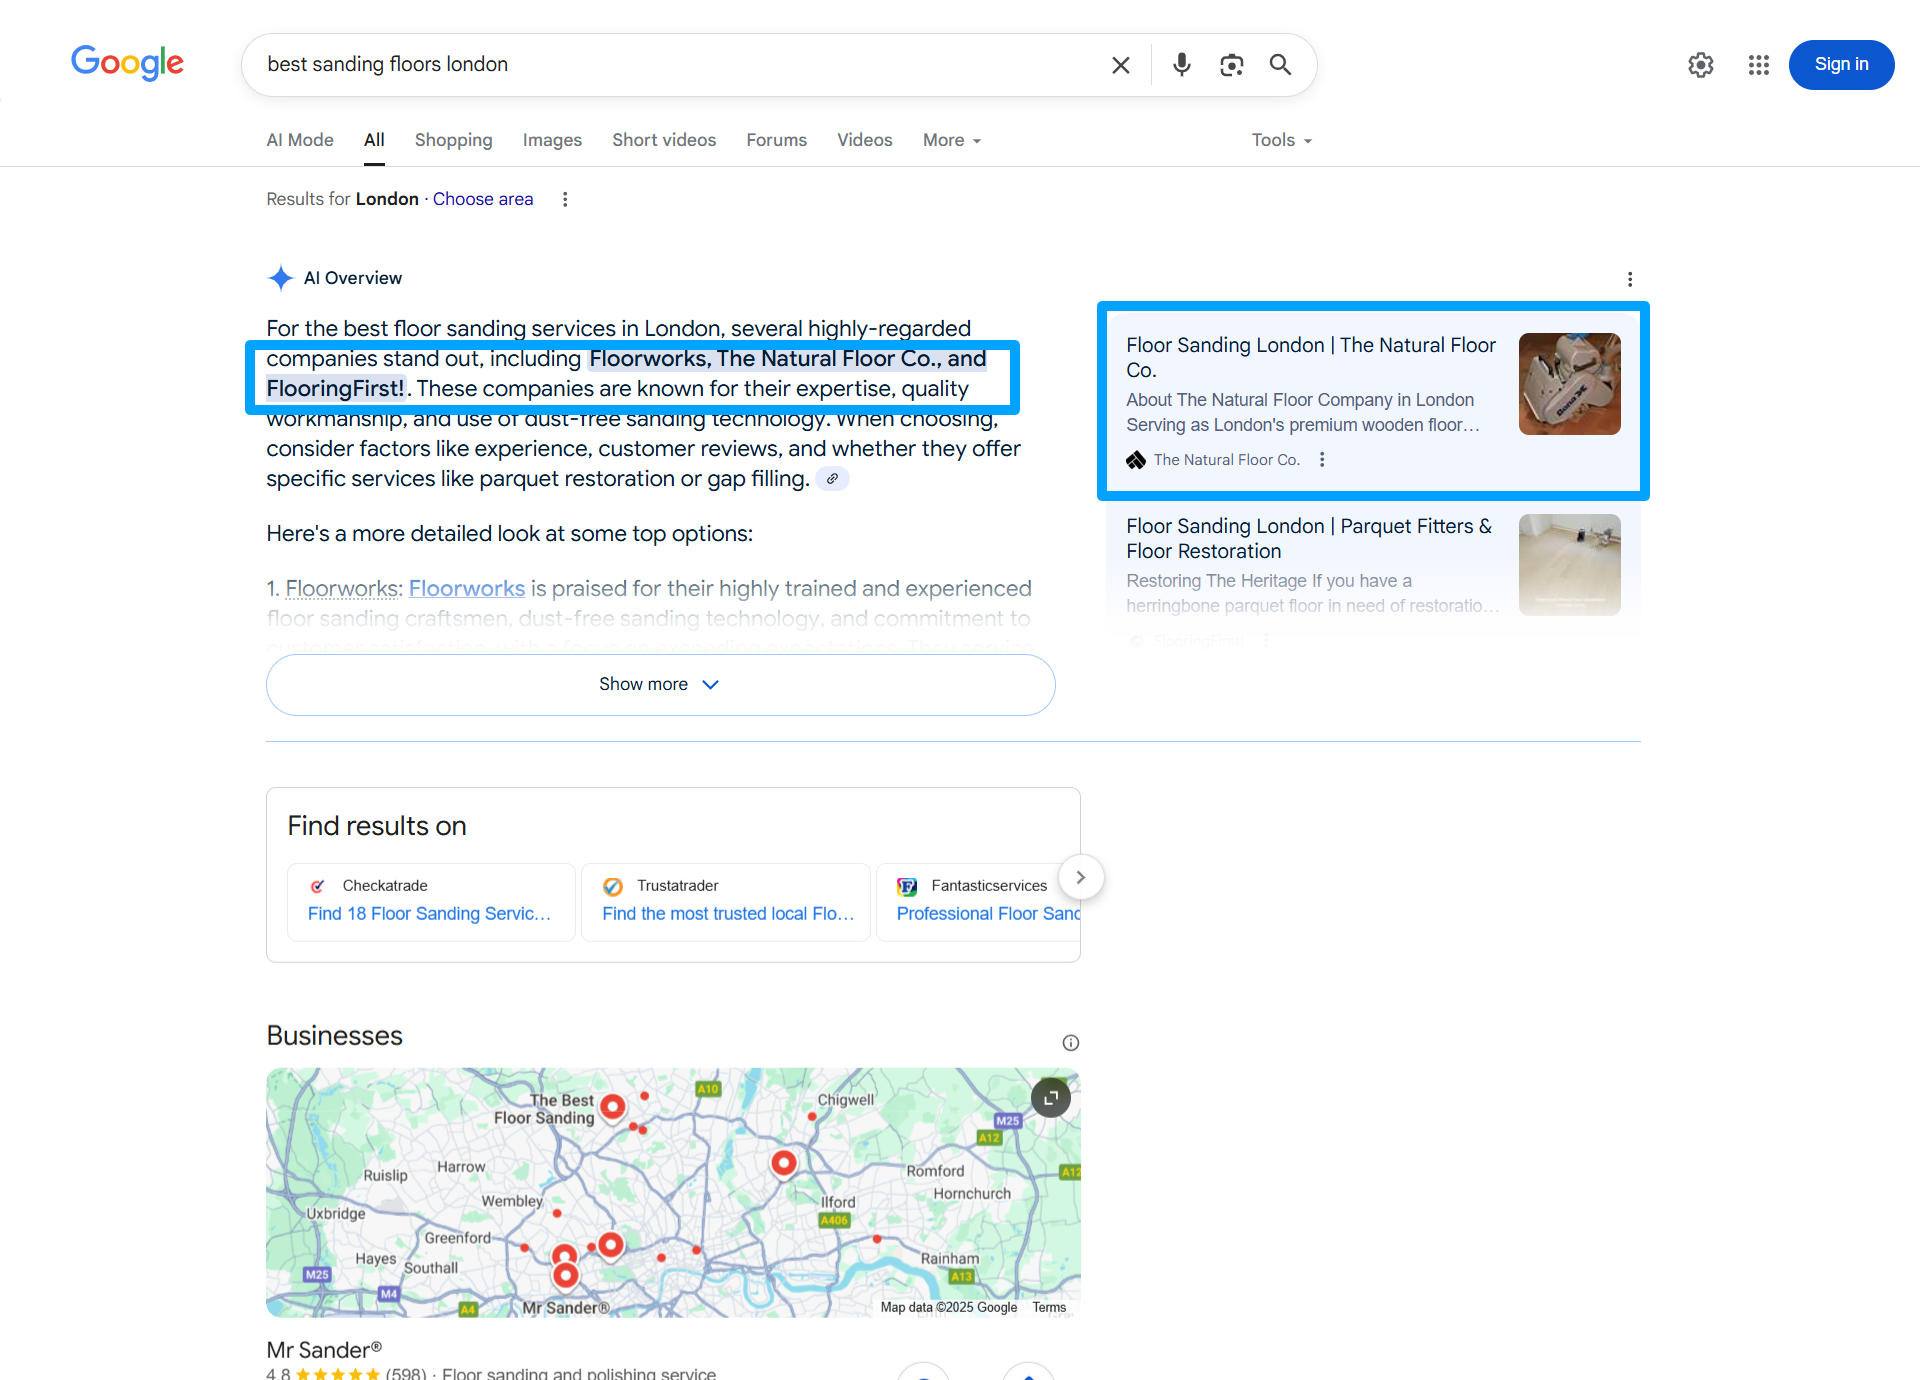The height and width of the screenshot is (1380, 1920).
Task: Switch to the Images tab
Action: (552, 140)
